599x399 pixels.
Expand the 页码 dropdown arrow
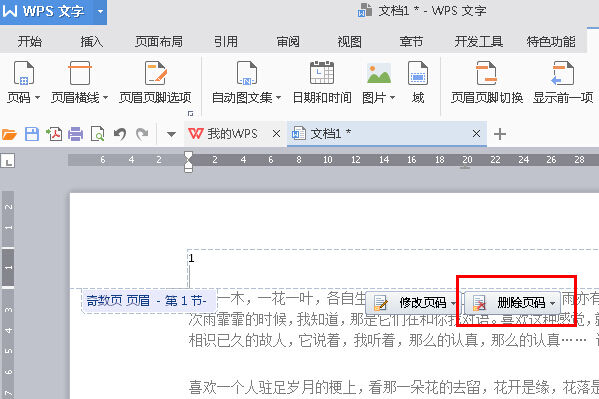click(x=37, y=98)
